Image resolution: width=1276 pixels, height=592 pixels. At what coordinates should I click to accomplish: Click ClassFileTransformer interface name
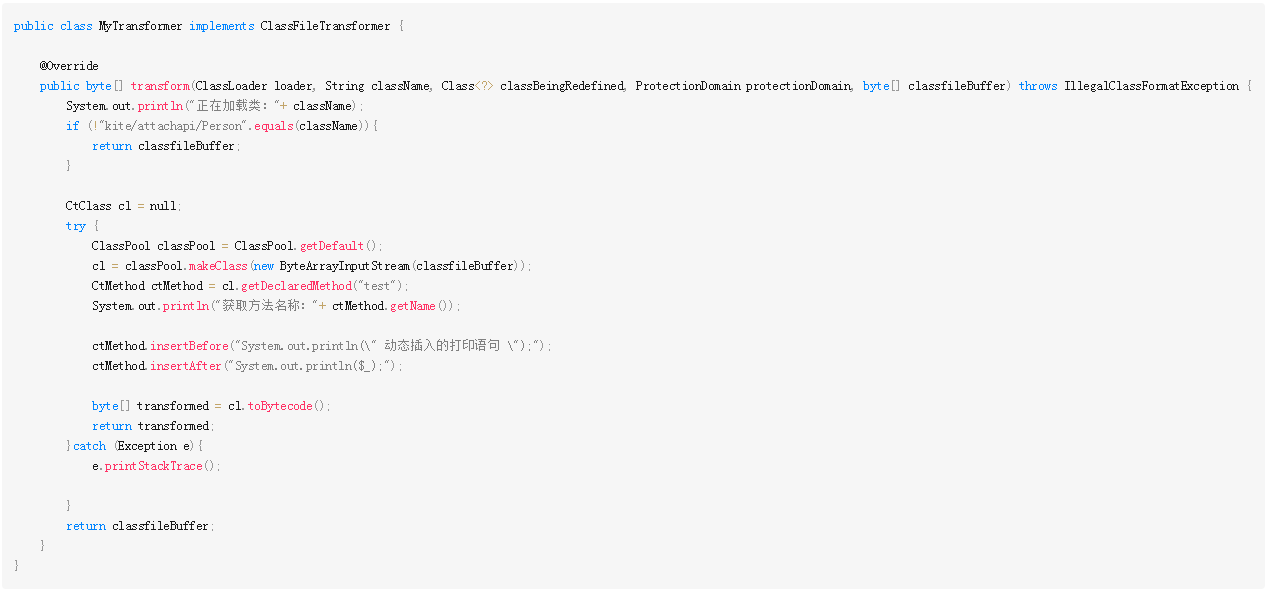(x=325, y=26)
